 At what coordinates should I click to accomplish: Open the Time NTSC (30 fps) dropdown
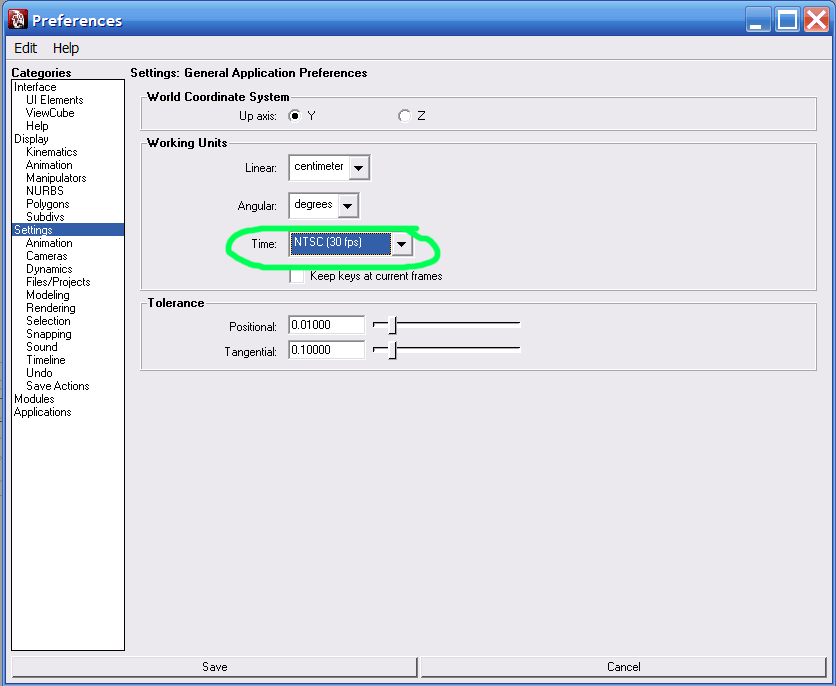pos(401,244)
